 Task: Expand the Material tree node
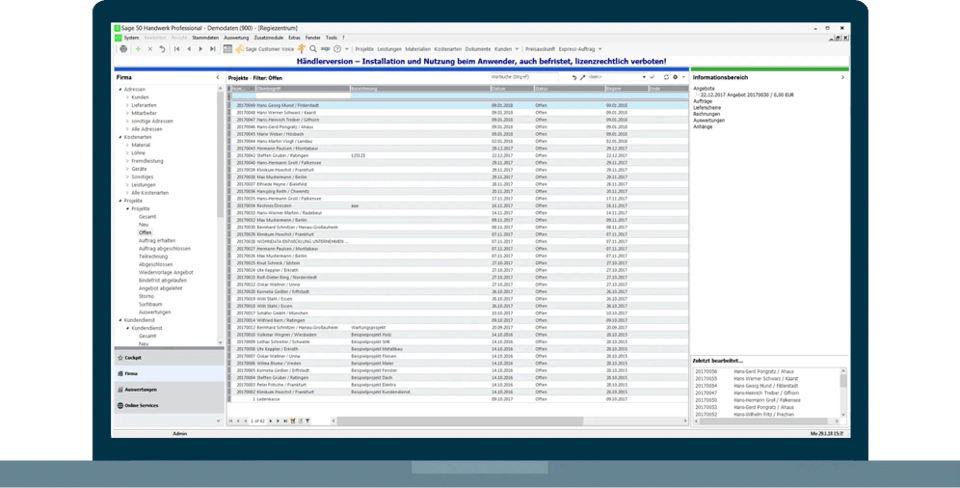[127, 145]
